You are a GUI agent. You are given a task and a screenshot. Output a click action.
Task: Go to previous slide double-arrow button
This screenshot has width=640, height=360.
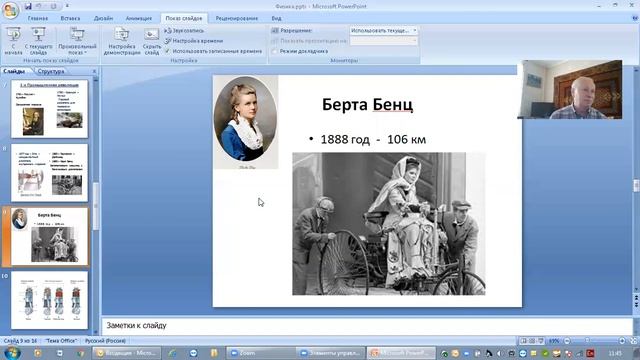coord(636,299)
